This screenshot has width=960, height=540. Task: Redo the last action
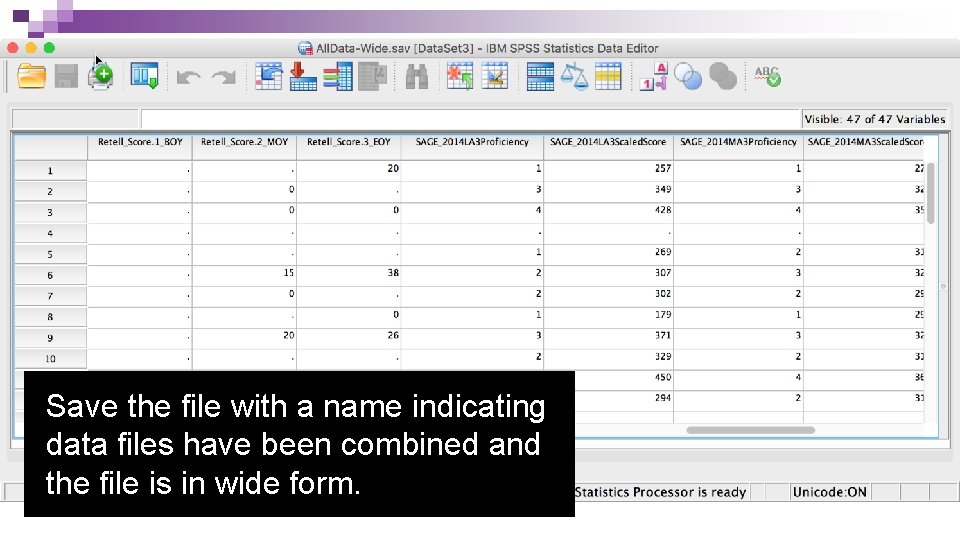click(x=223, y=77)
